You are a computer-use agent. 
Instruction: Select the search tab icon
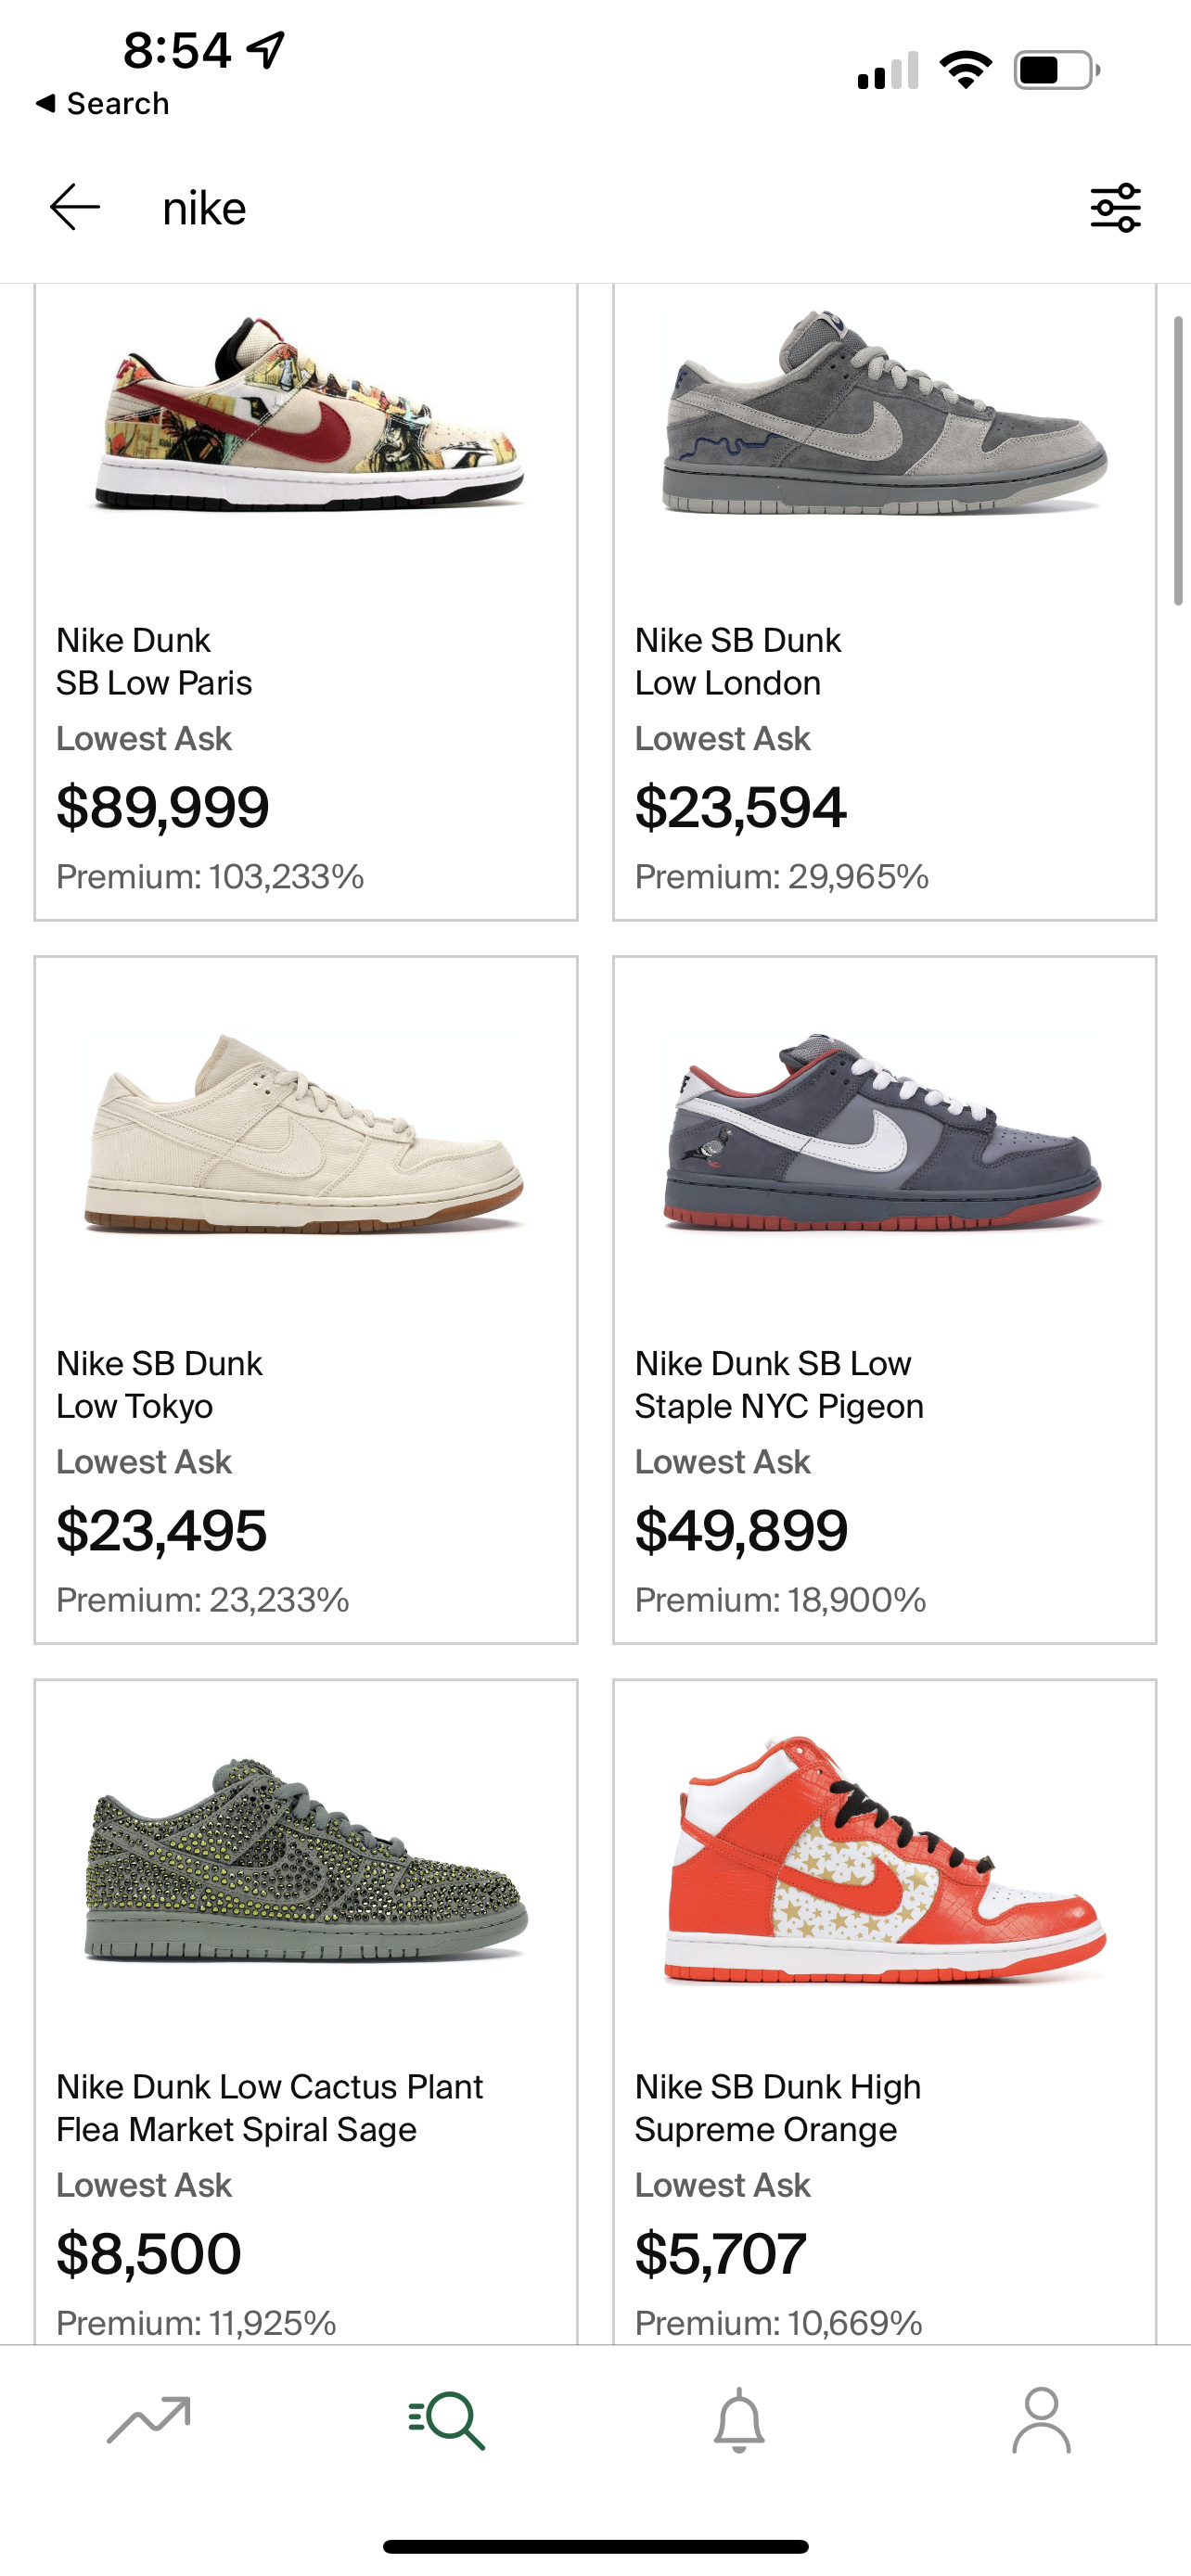coord(447,2420)
